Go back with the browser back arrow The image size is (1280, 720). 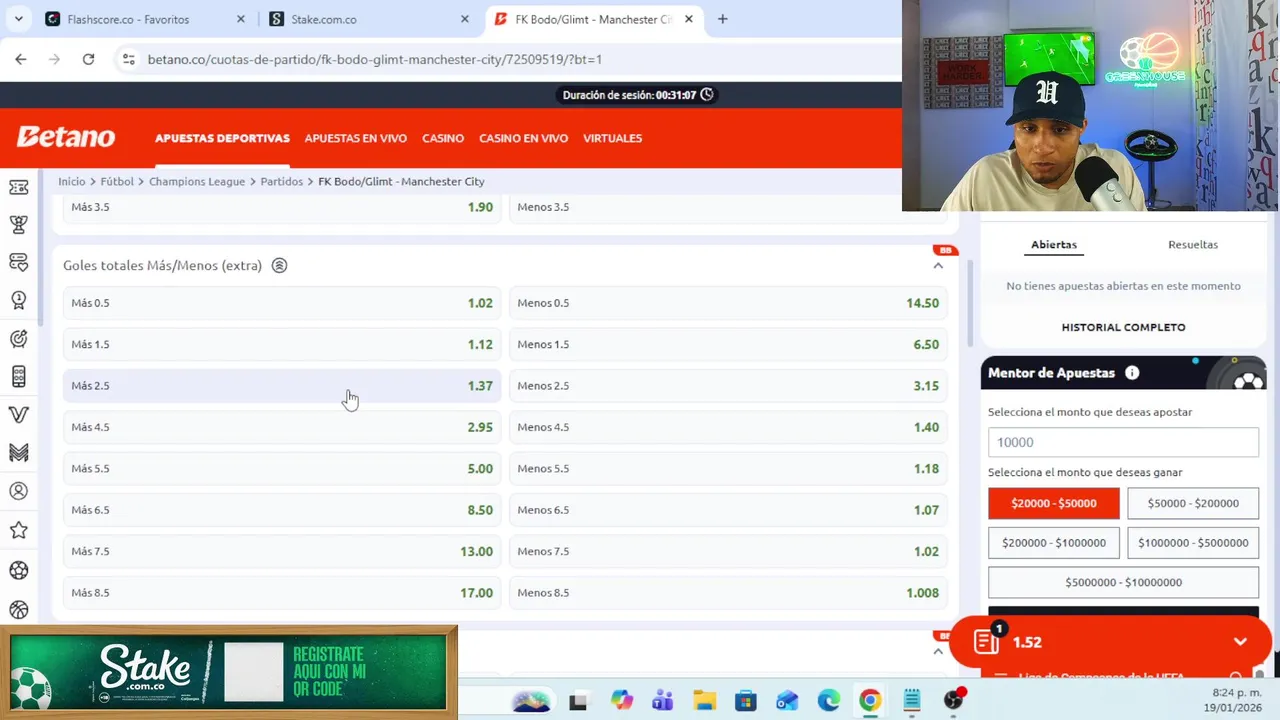(x=21, y=59)
